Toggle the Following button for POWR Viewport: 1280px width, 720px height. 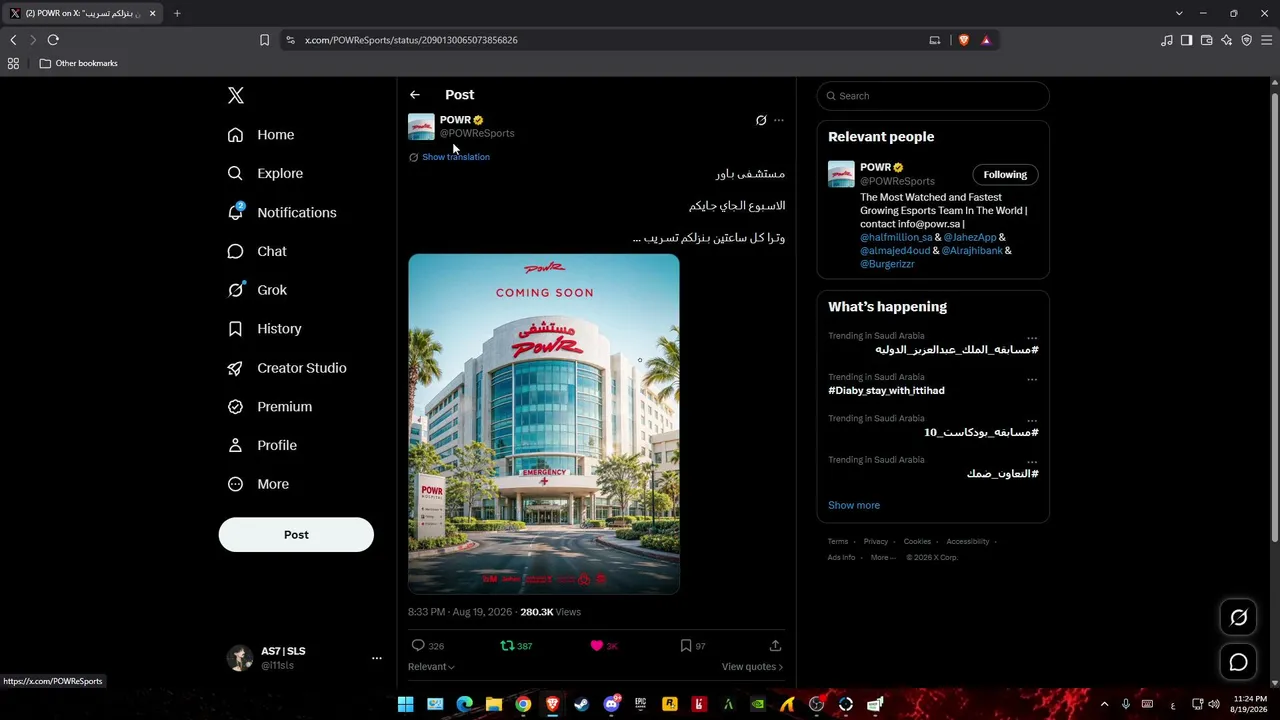tap(1005, 175)
